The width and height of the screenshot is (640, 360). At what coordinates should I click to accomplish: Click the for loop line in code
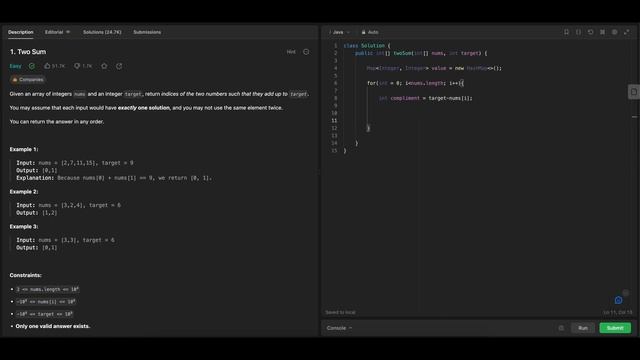(x=415, y=83)
